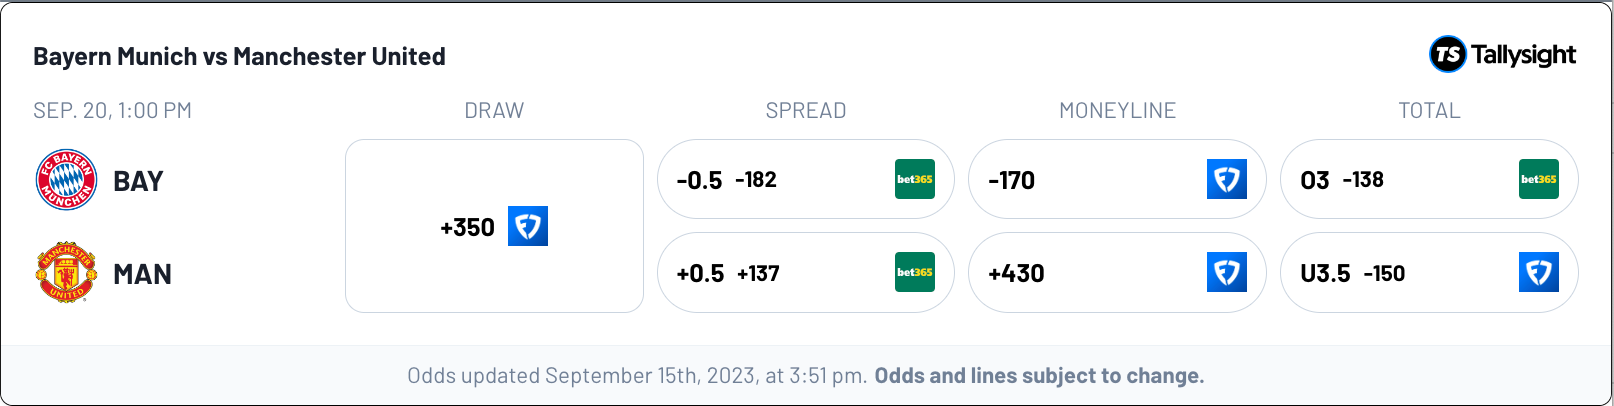Click the Tallysight logo
Screen dimensions: 1614x406
click(1502, 54)
